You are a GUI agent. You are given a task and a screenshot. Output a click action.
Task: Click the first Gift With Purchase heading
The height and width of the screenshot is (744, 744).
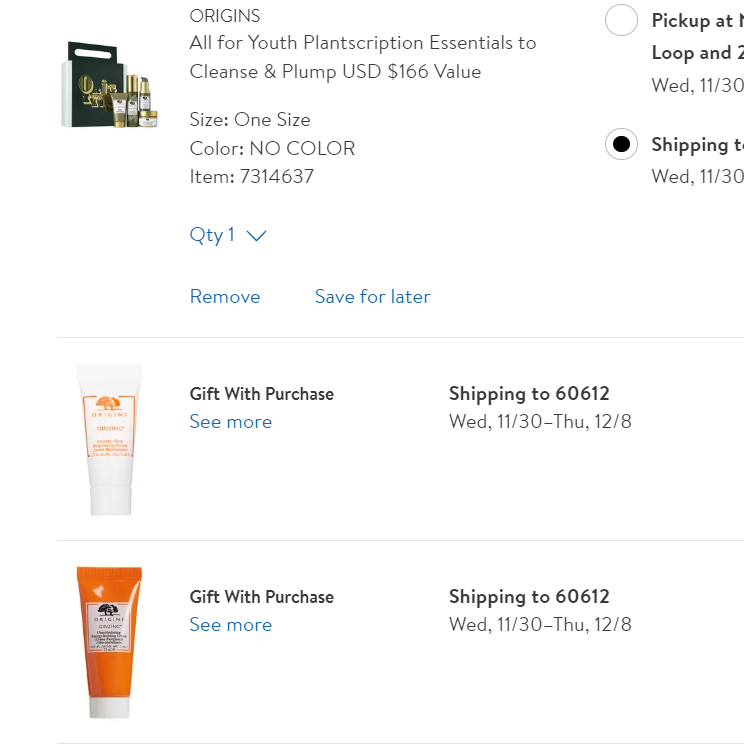pyautogui.click(x=262, y=394)
